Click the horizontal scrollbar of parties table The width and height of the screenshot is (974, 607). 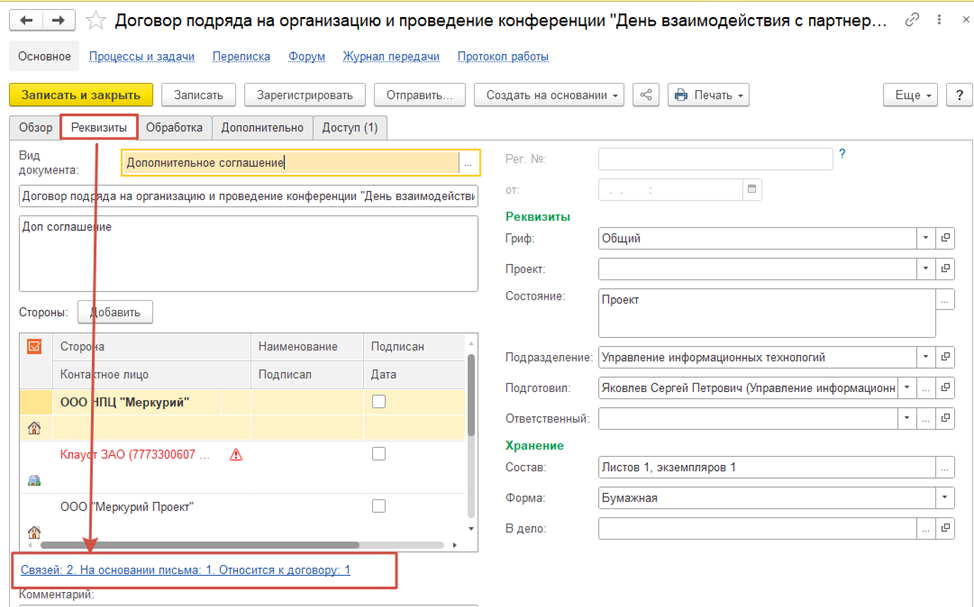pos(199,545)
